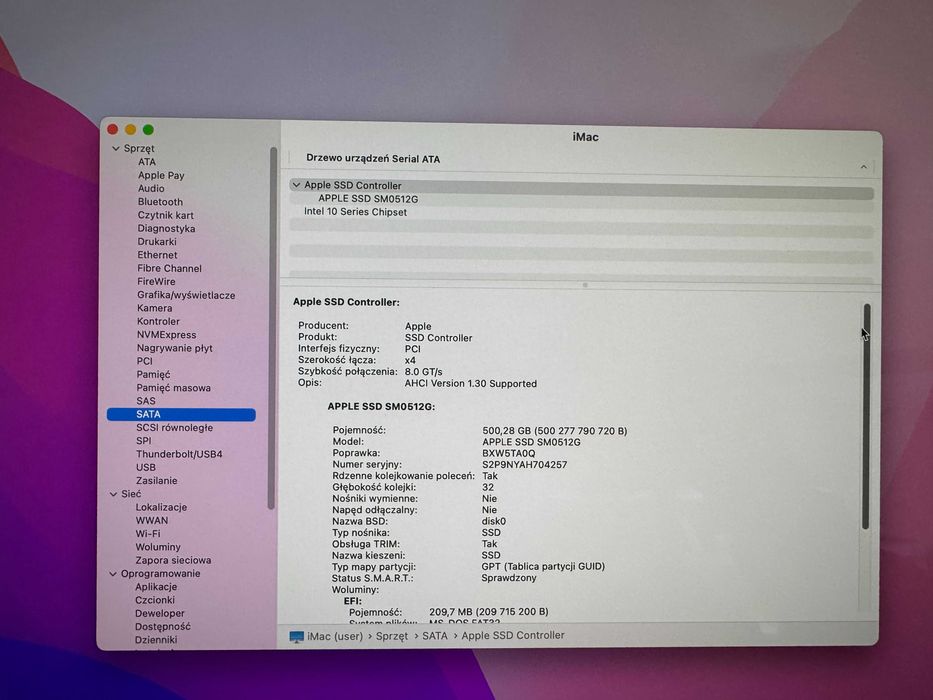Select Intel 10 Series Chipset row
This screenshot has width=933, height=700.
click(x=355, y=212)
